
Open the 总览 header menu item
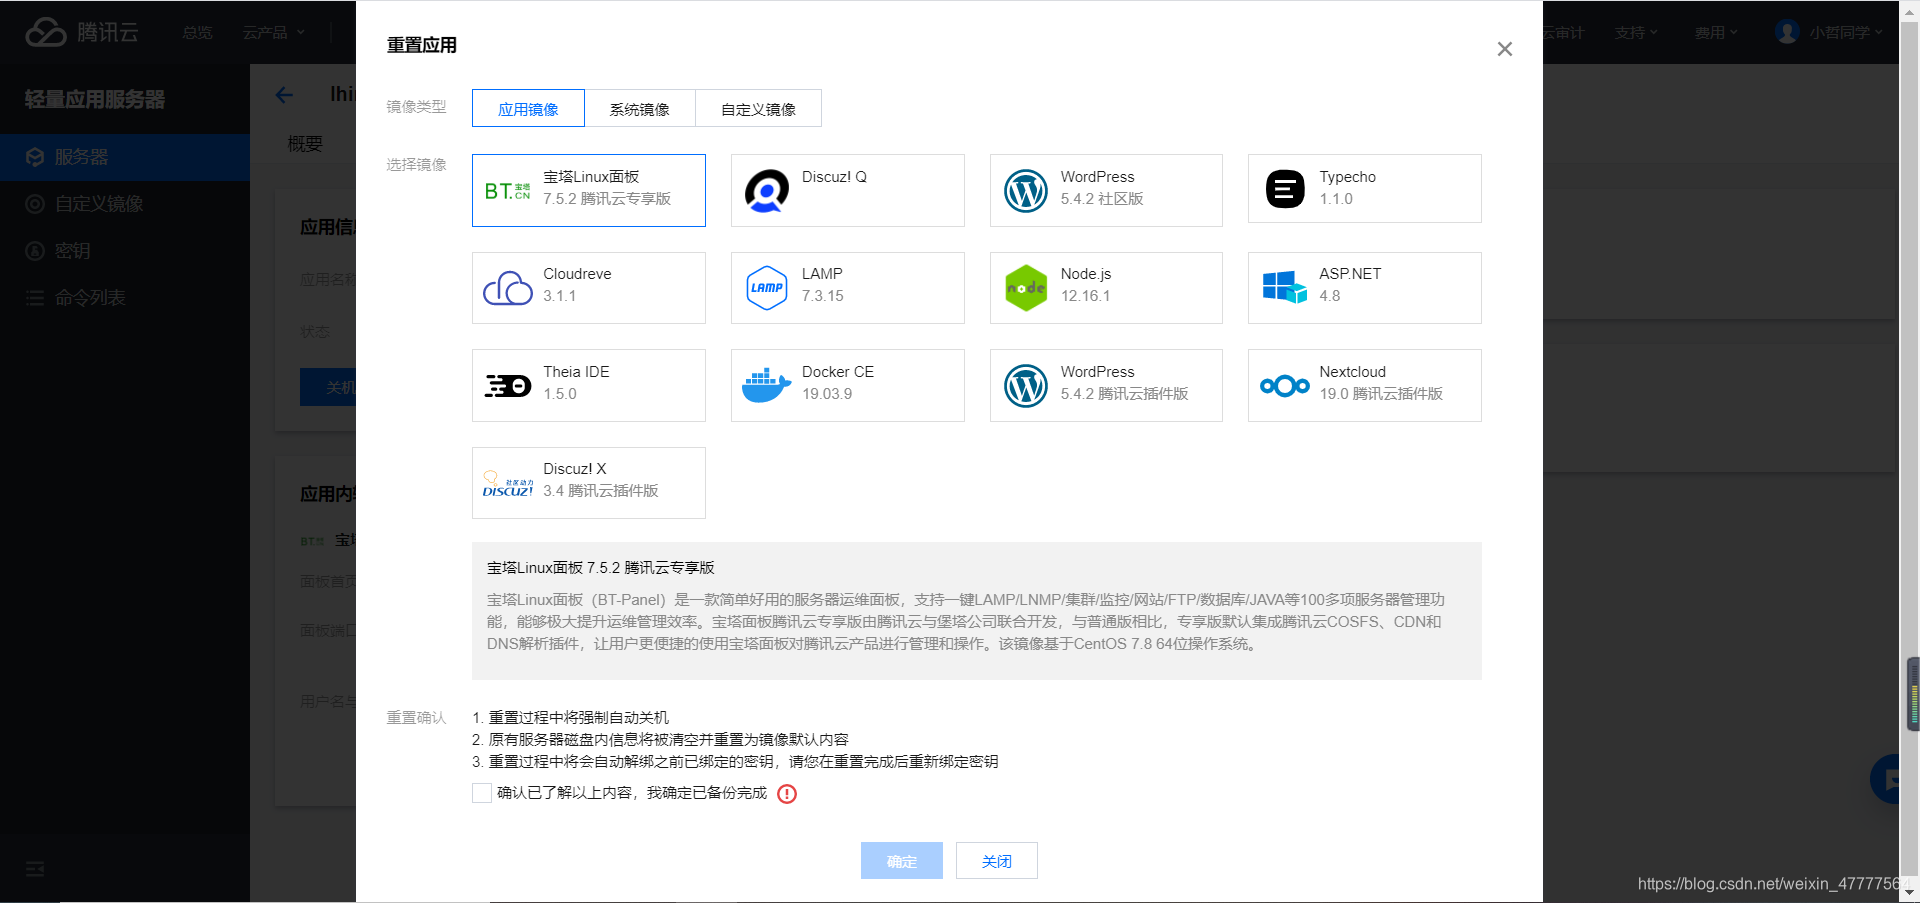click(197, 32)
